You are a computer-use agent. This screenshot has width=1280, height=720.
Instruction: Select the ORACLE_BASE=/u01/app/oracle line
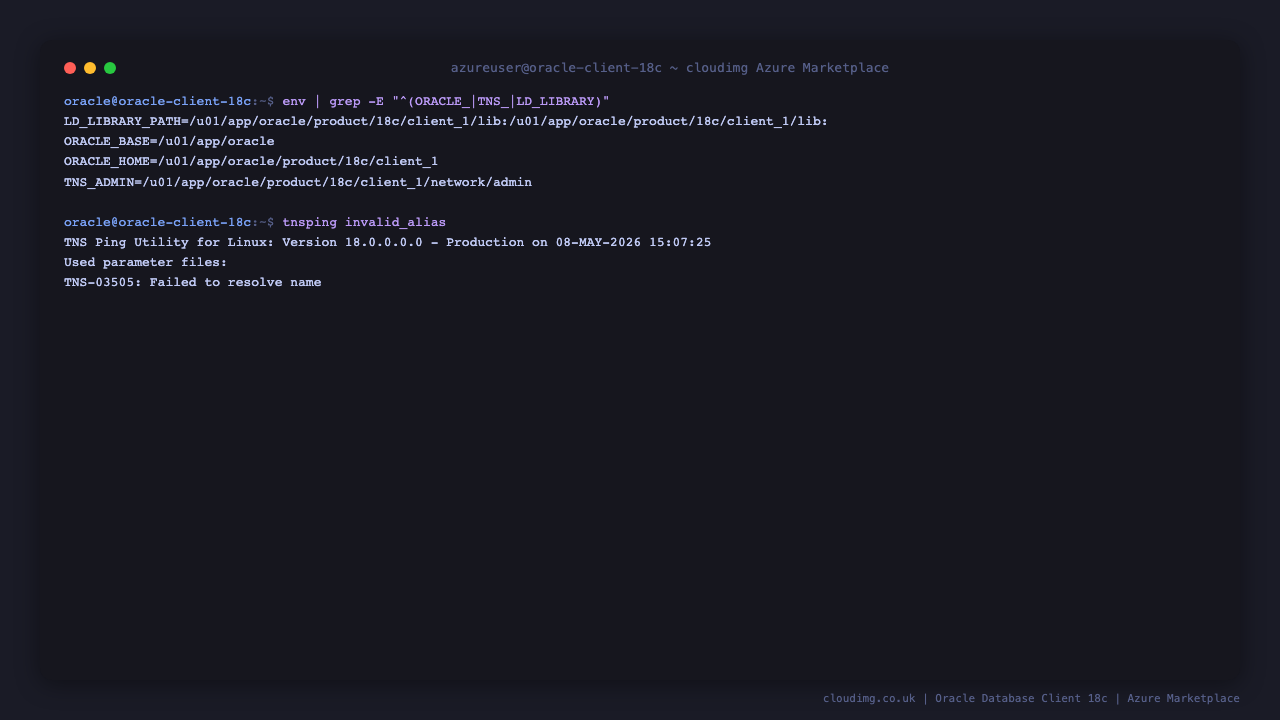169,141
